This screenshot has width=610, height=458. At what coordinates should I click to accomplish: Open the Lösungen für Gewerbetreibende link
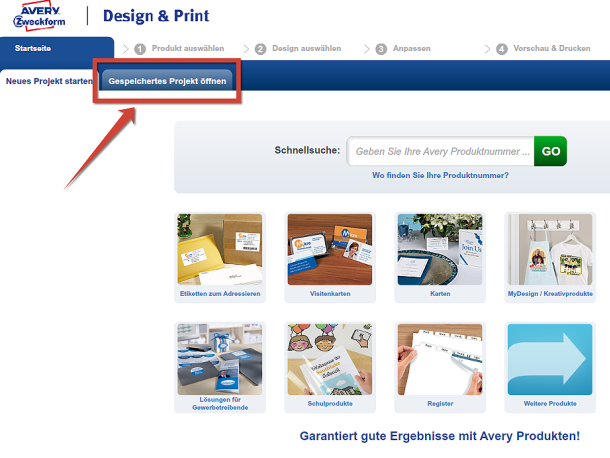[x=220, y=404]
